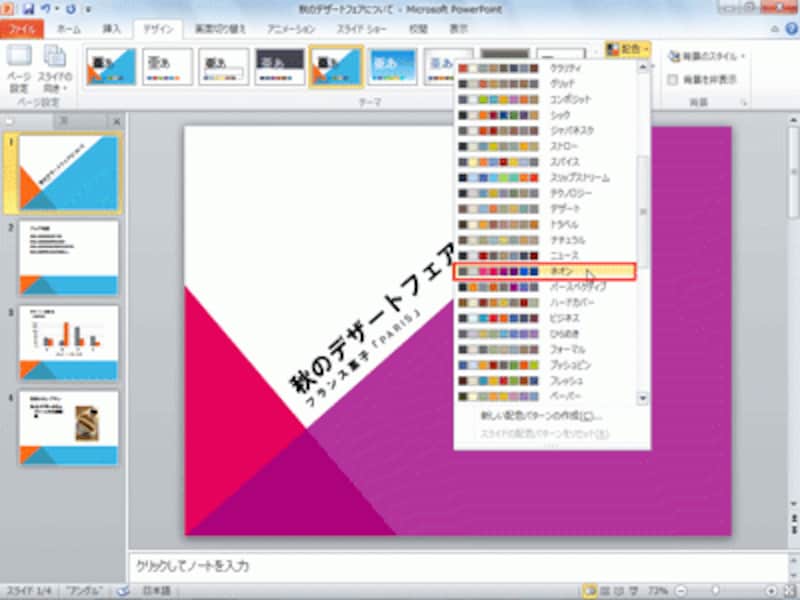Choose the スリップストリーム color scheme

click(x=545, y=178)
